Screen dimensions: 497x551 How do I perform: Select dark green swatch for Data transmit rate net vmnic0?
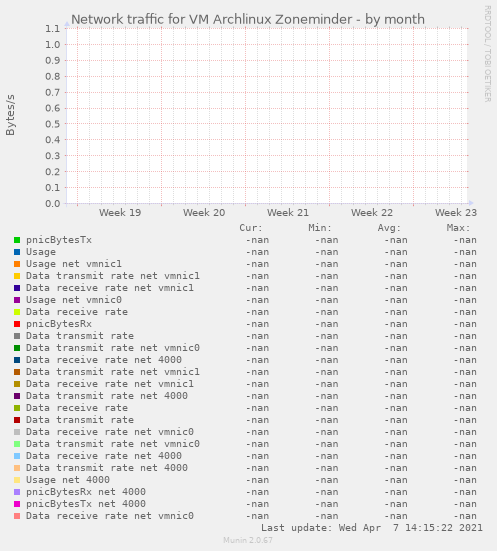coord(17,348)
